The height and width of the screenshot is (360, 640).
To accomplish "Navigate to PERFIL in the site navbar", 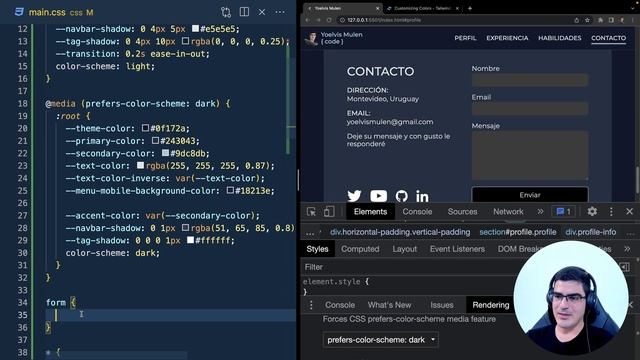I will (x=465, y=38).
